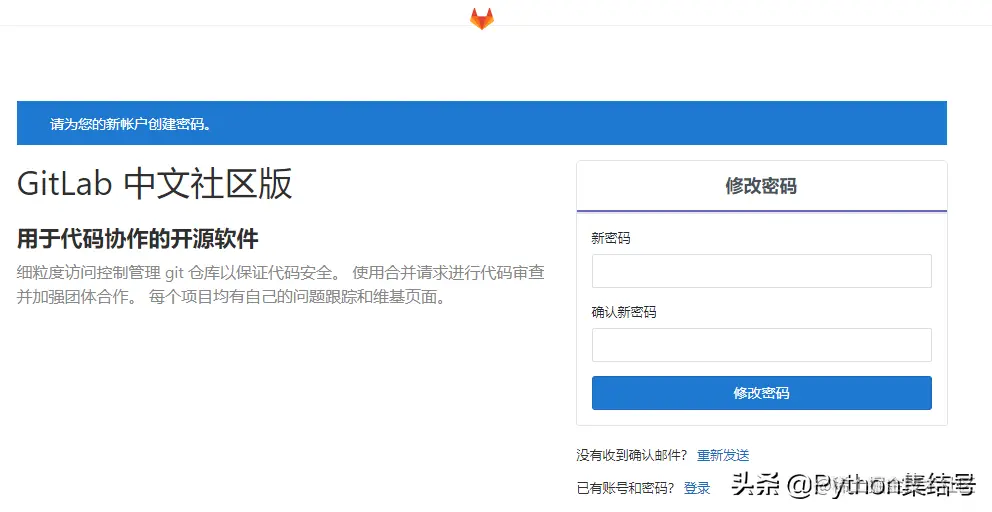This screenshot has width=992, height=512.
Task: Click the GitLab 中文社区版 heading
Action: (x=154, y=184)
